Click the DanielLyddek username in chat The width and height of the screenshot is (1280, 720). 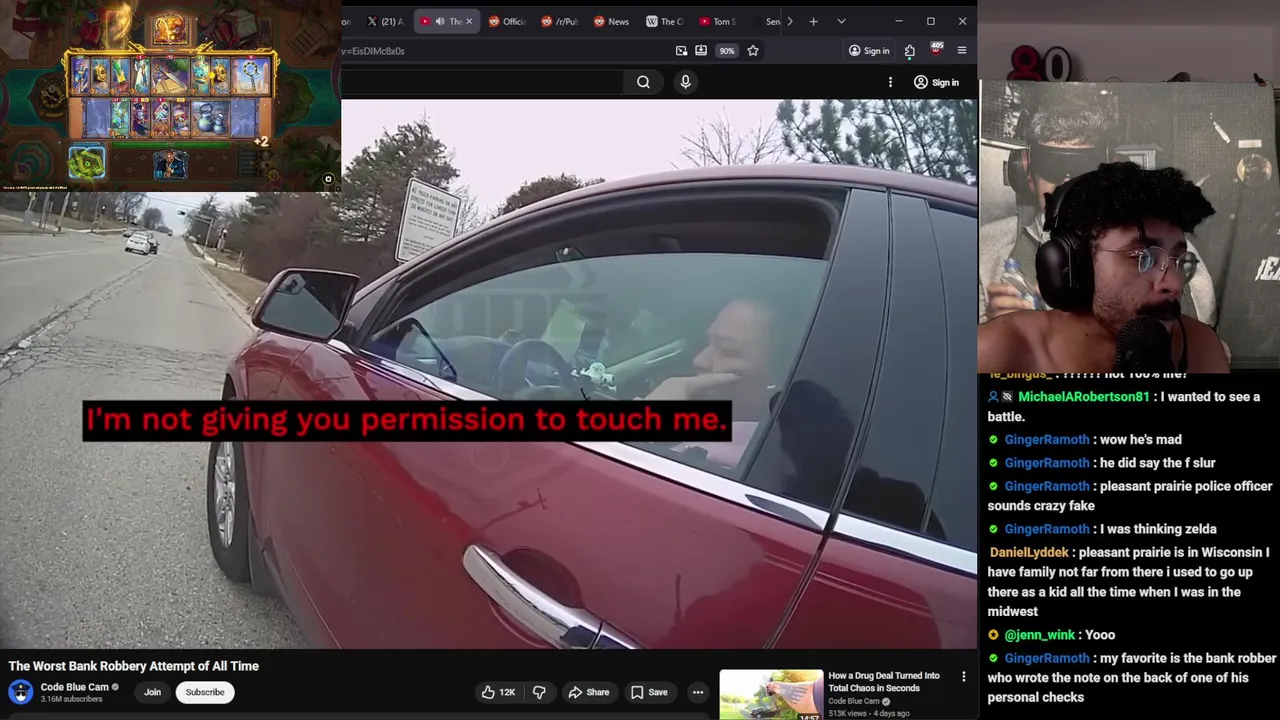coord(1029,552)
